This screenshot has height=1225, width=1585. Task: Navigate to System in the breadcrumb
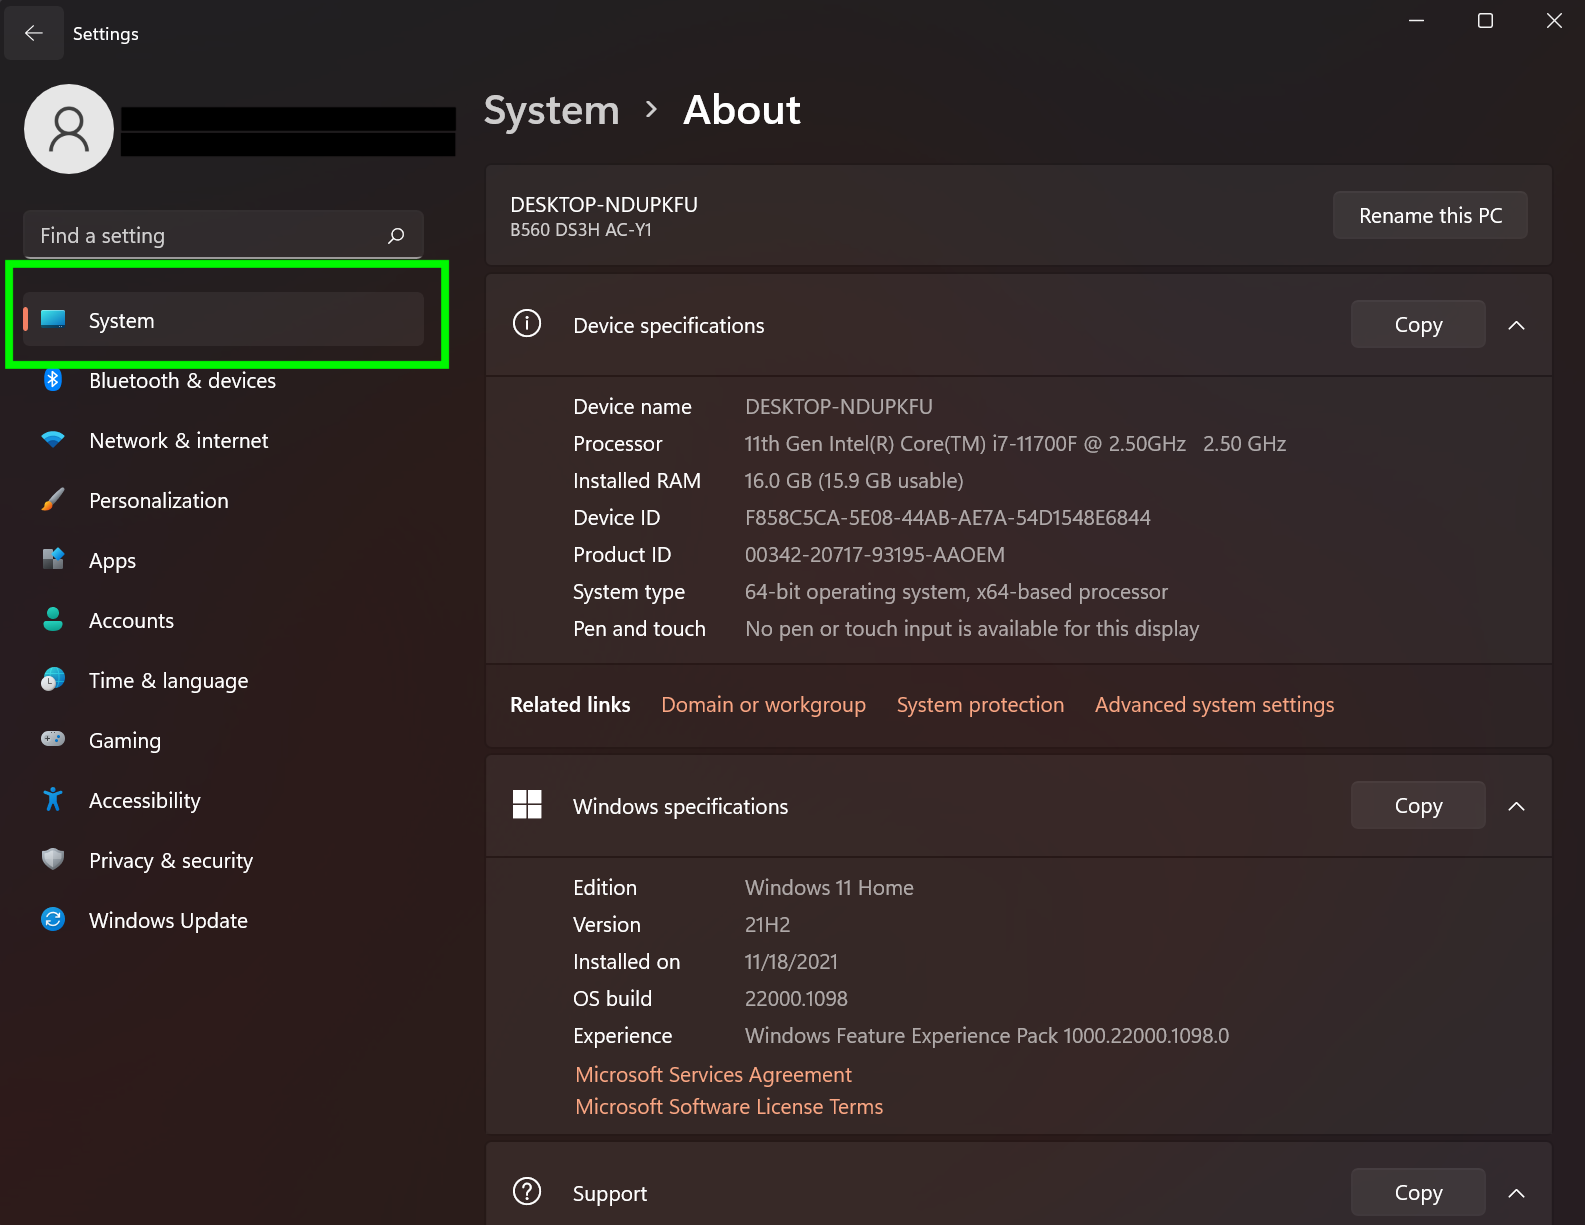click(551, 110)
